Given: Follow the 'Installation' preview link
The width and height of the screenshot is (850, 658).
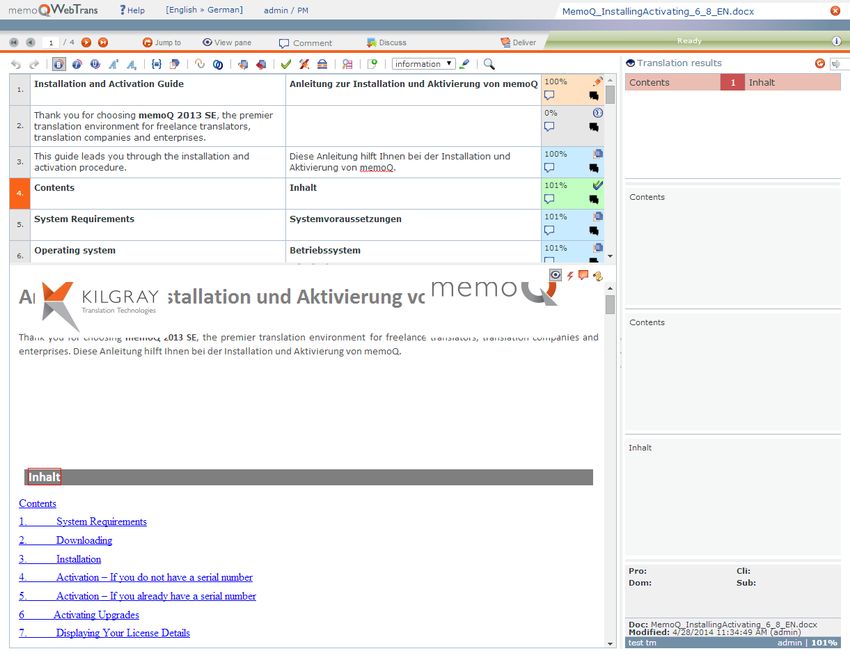Looking at the screenshot, I should pos(60,559).
